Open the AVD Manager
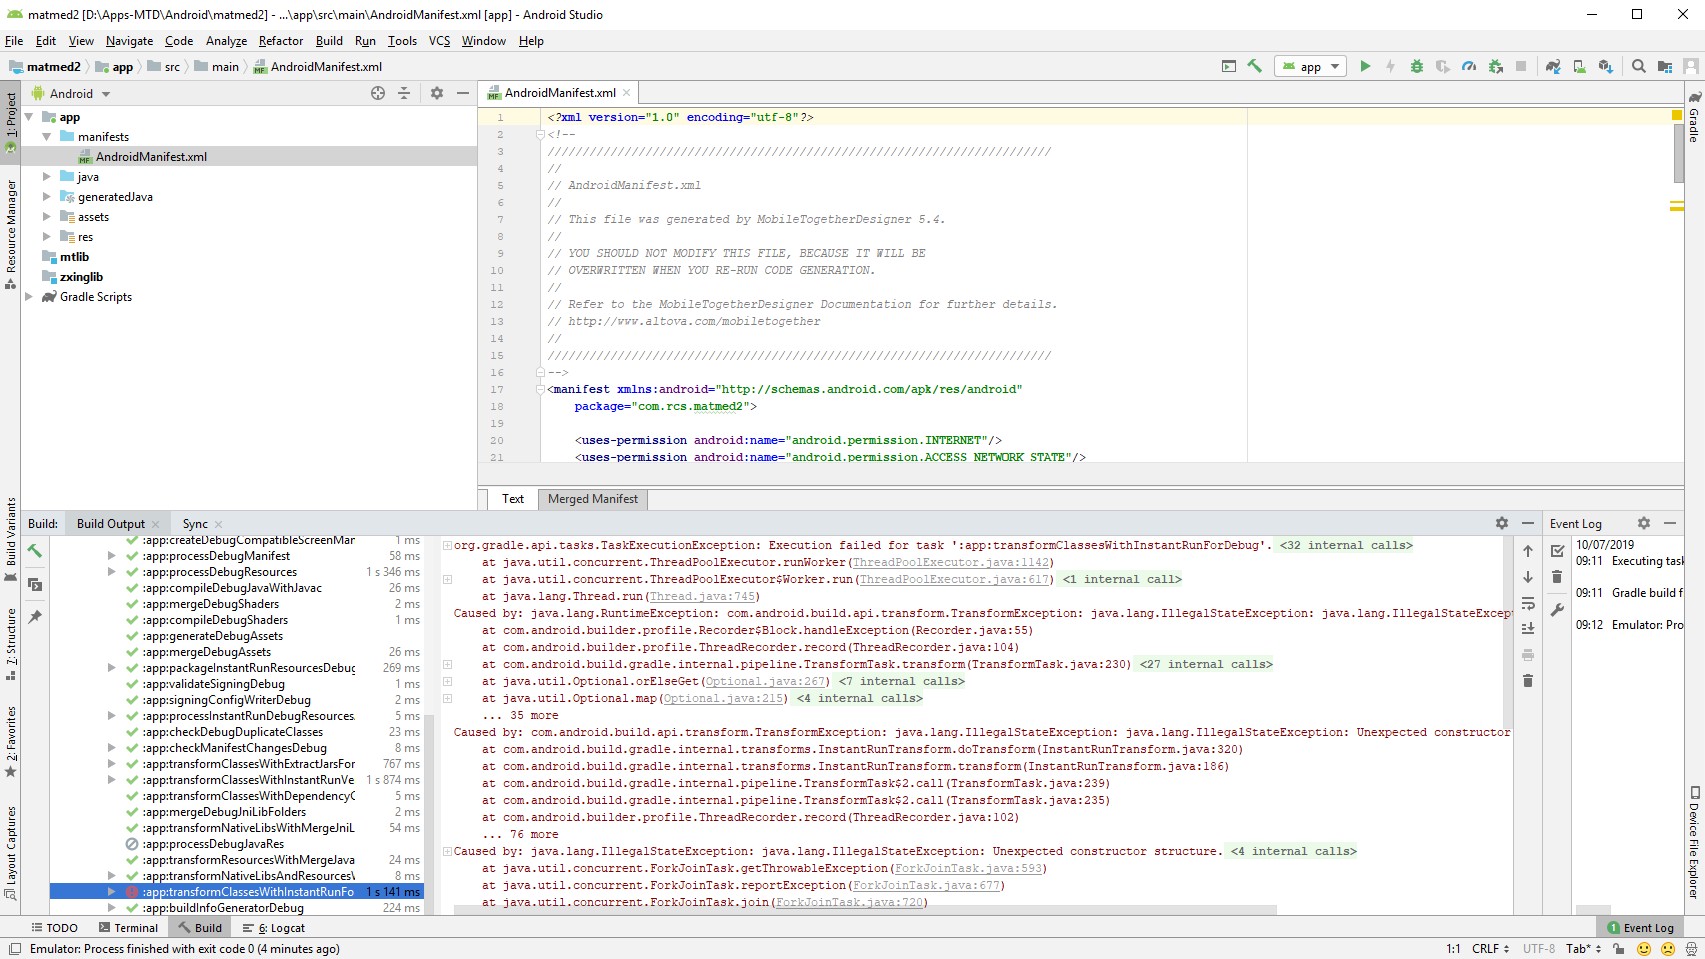 click(1579, 66)
